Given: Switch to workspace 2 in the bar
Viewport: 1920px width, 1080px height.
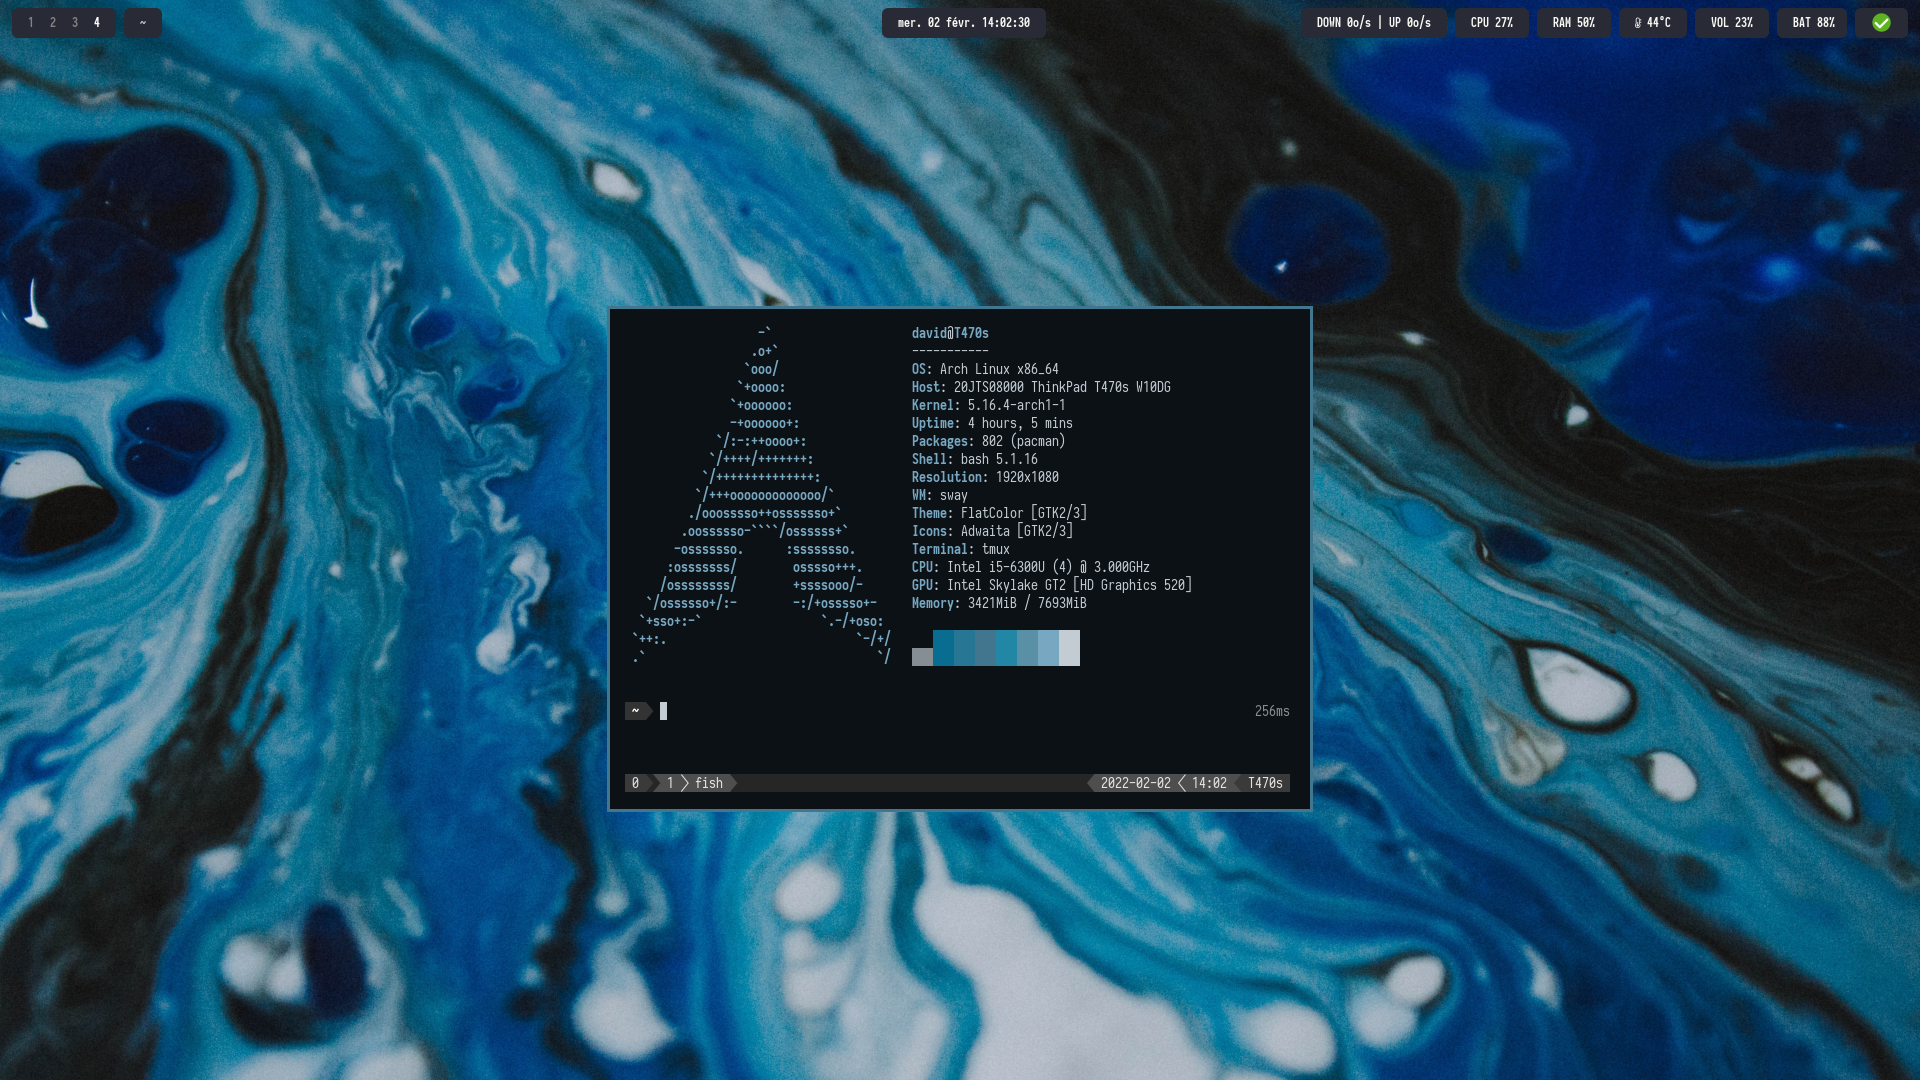Looking at the screenshot, I should 53,22.
